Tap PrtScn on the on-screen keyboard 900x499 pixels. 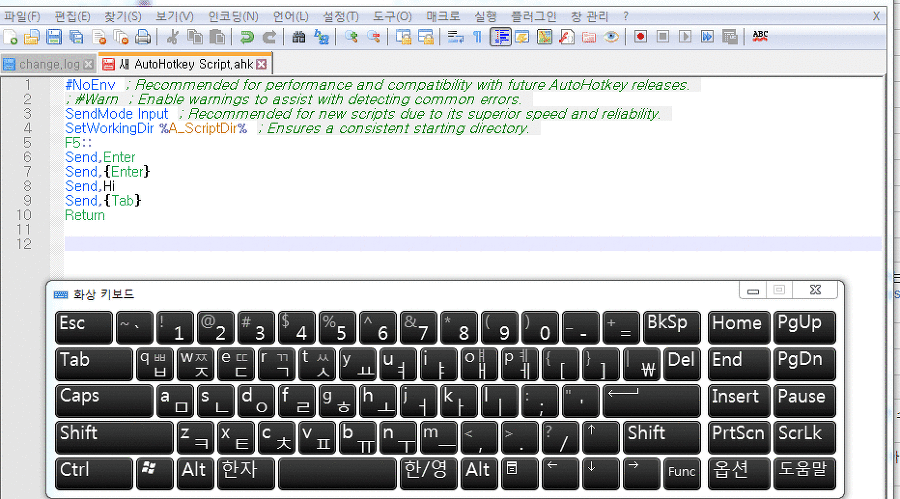click(x=739, y=437)
